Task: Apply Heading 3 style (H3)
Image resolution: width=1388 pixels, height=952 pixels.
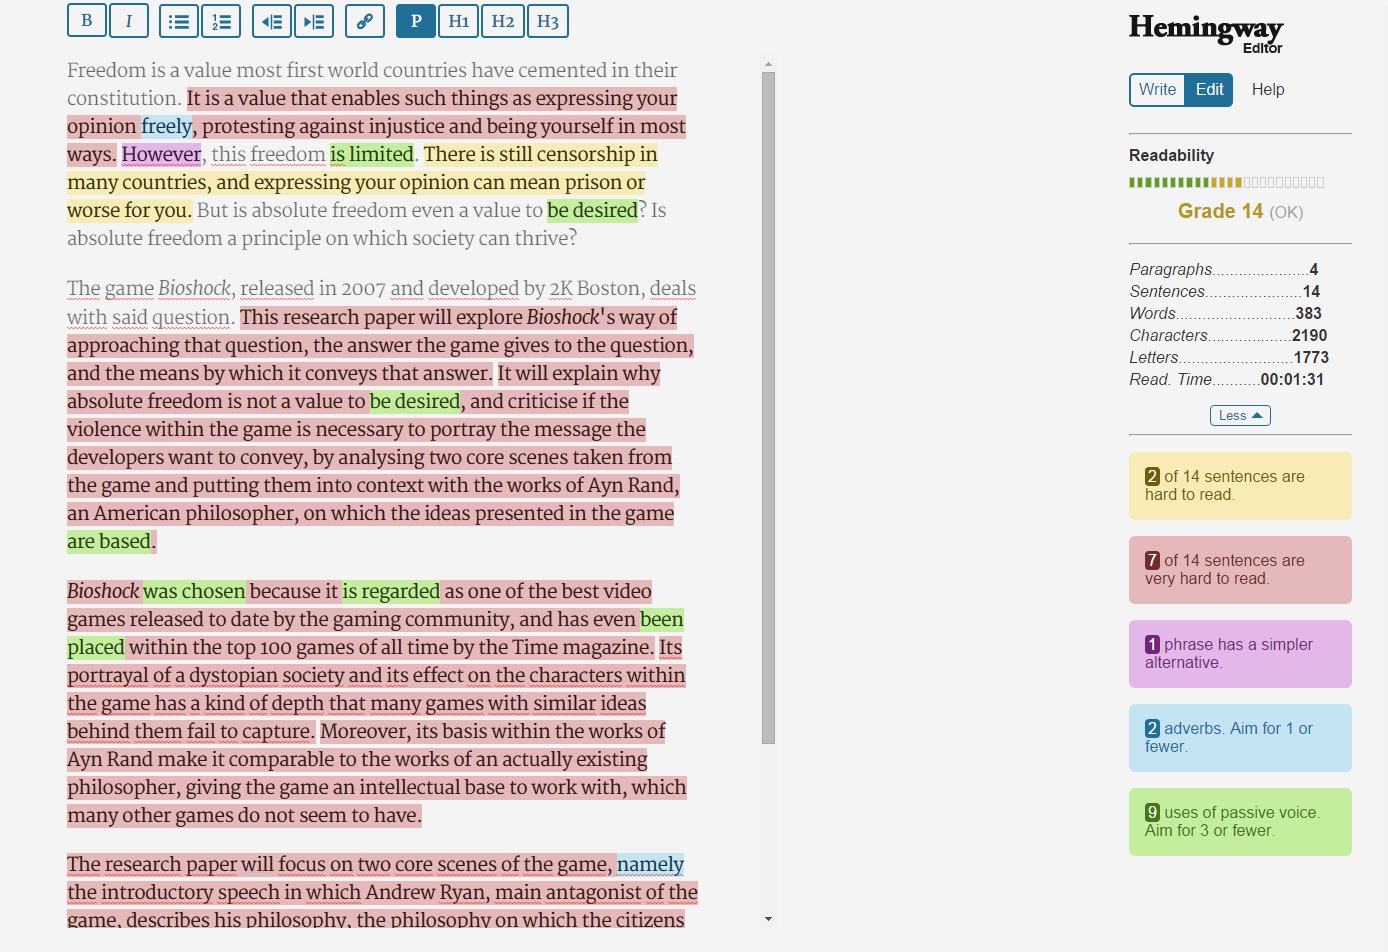Action: tap(548, 20)
